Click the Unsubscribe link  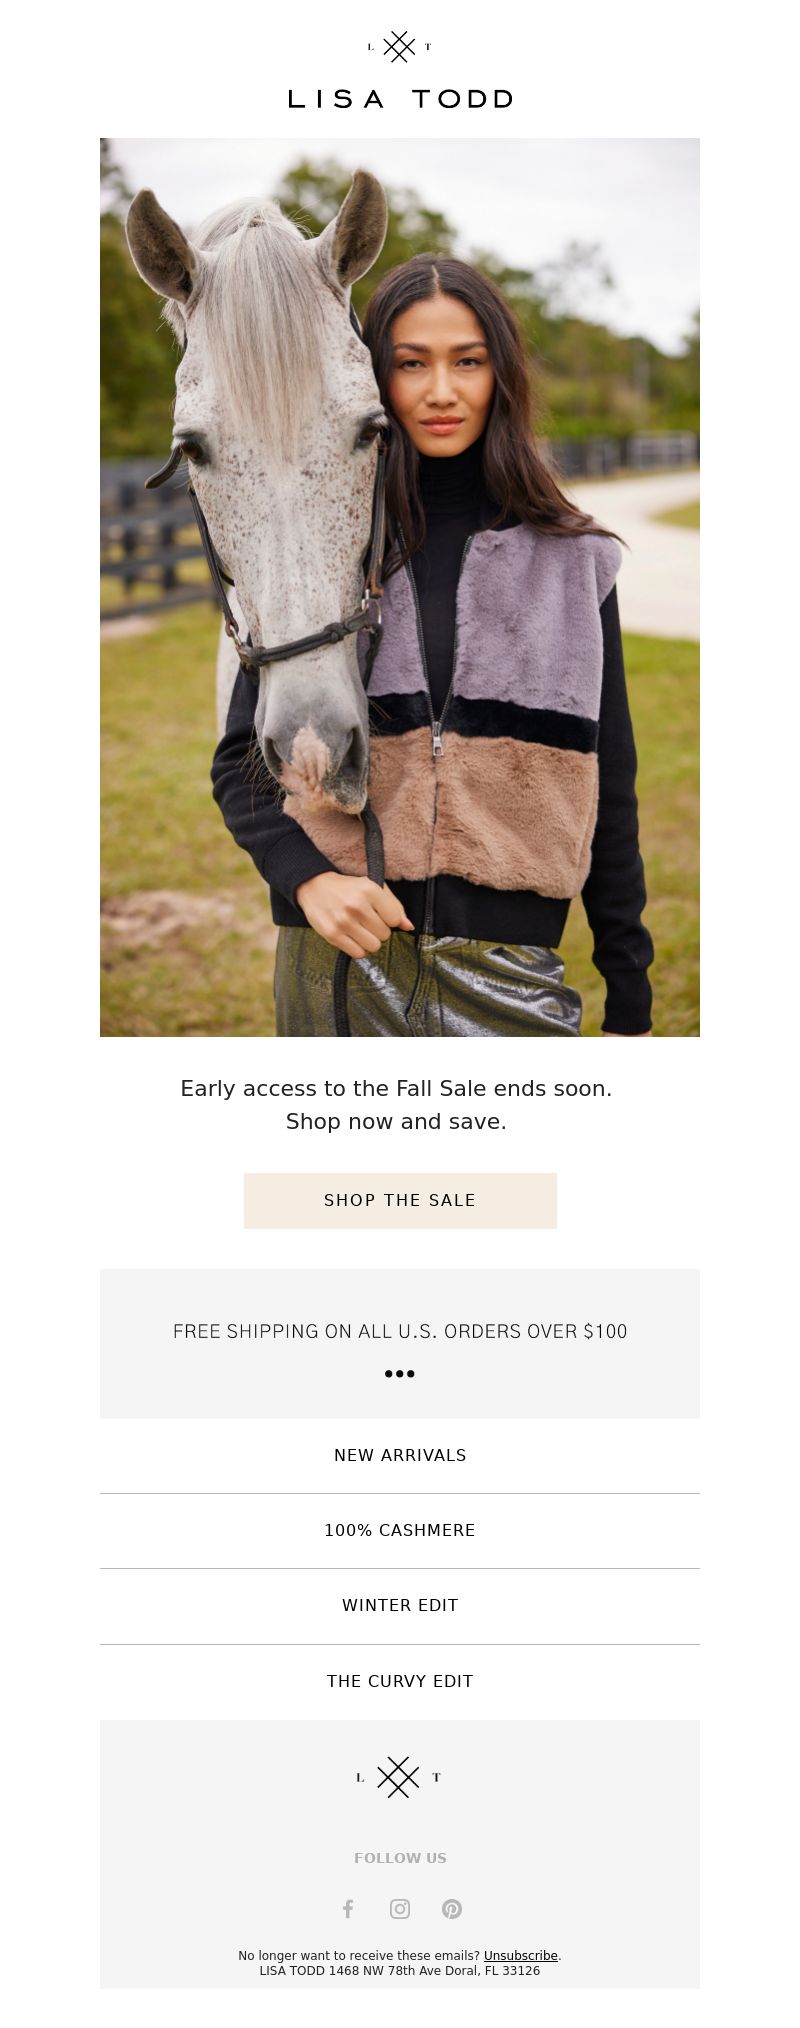[x=521, y=1955]
